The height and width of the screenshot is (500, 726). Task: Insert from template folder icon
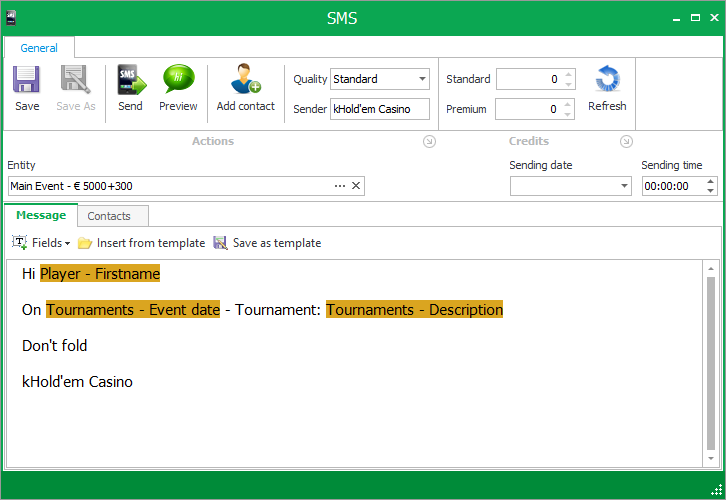[x=85, y=243]
